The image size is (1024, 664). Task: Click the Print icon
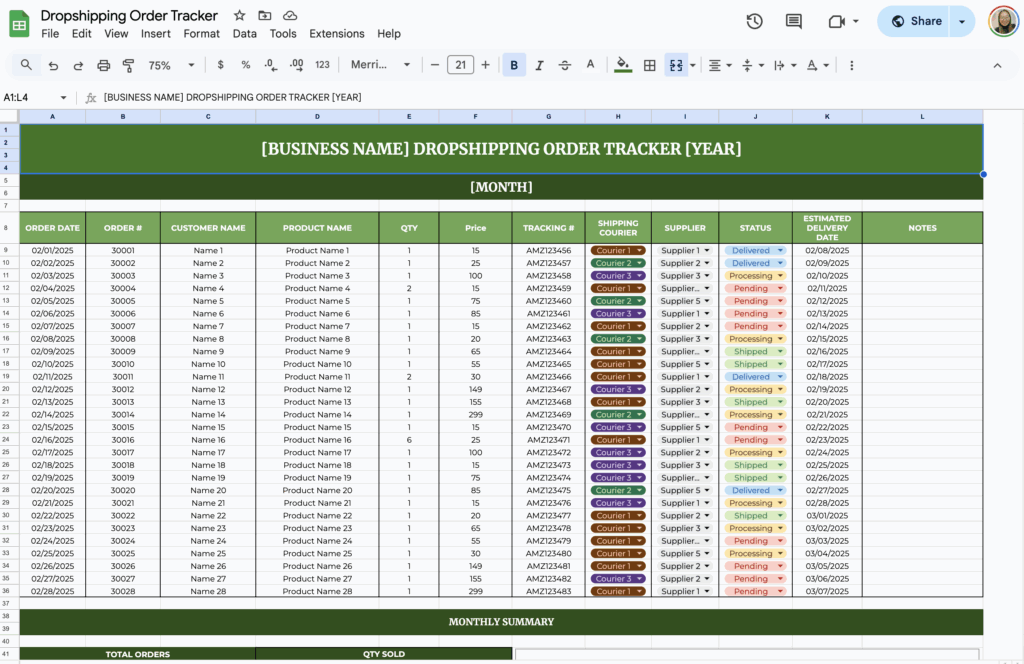104,64
